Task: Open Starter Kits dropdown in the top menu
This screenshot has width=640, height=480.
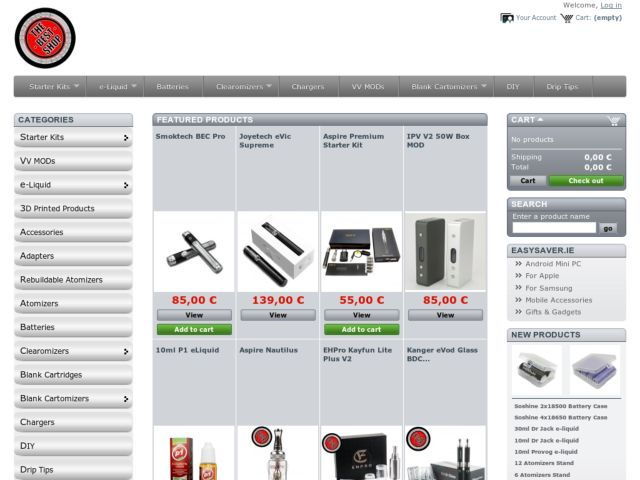Action: point(76,86)
